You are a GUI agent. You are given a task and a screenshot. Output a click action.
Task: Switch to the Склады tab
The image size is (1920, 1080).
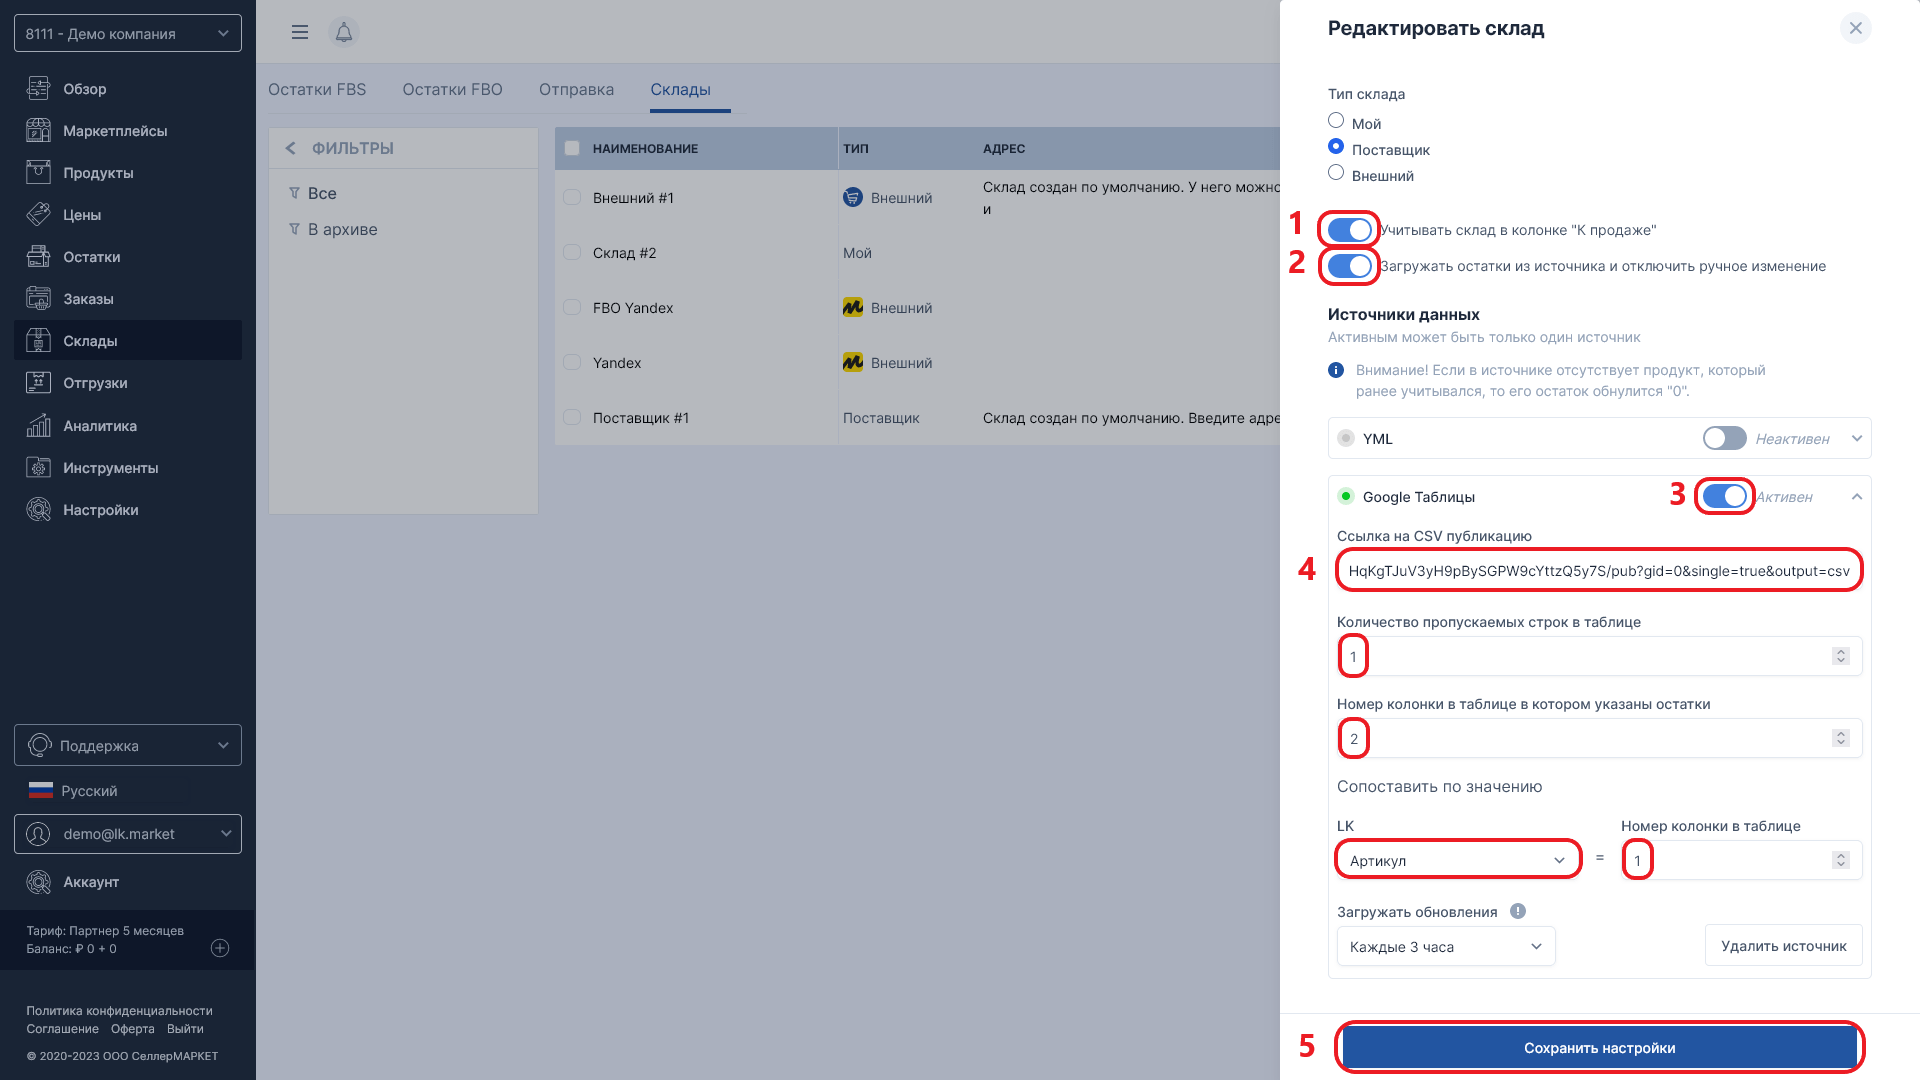click(680, 89)
